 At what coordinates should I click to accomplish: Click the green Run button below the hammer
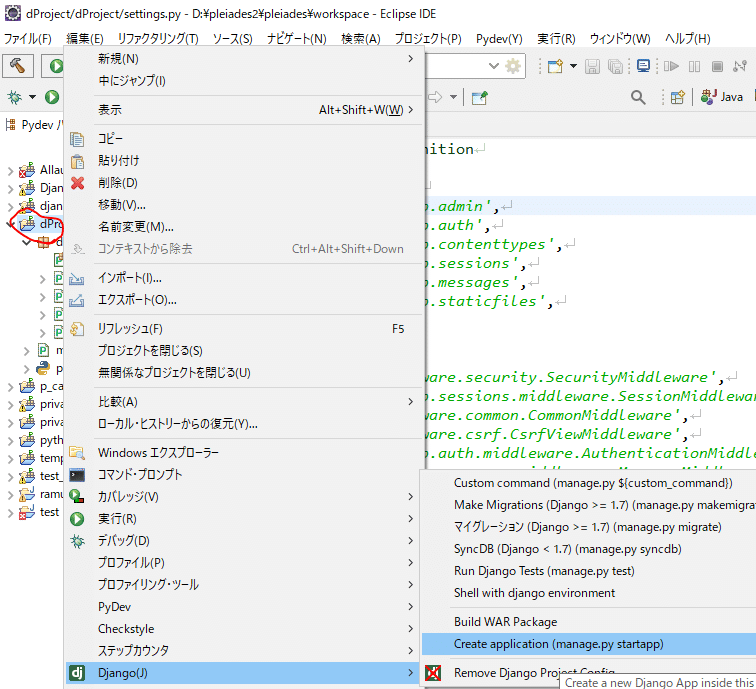click(52, 97)
